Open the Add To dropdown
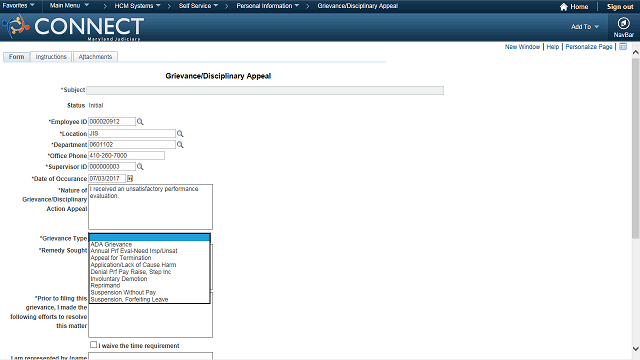Image resolution: width=640 pixels, height=360 pixels. 585,27
